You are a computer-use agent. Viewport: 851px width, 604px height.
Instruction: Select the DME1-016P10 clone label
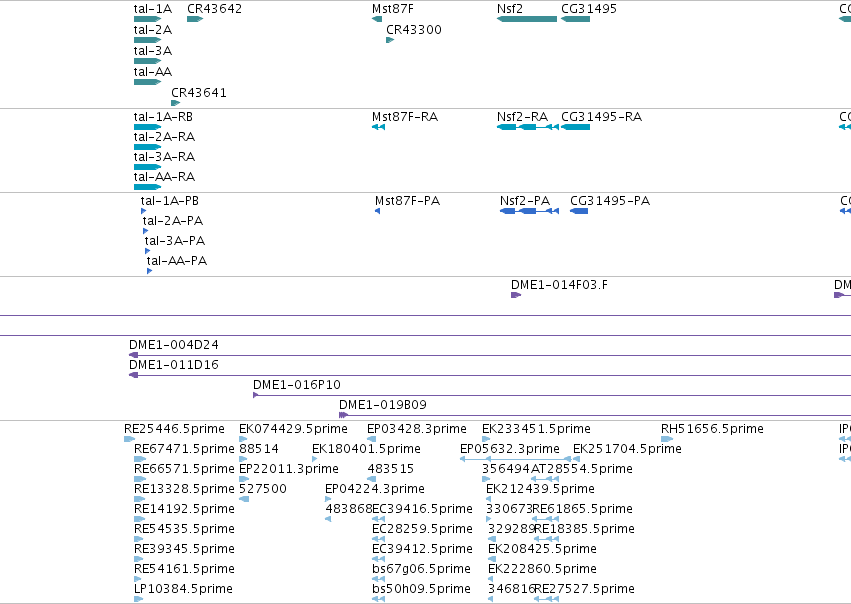tap(297, 385)
